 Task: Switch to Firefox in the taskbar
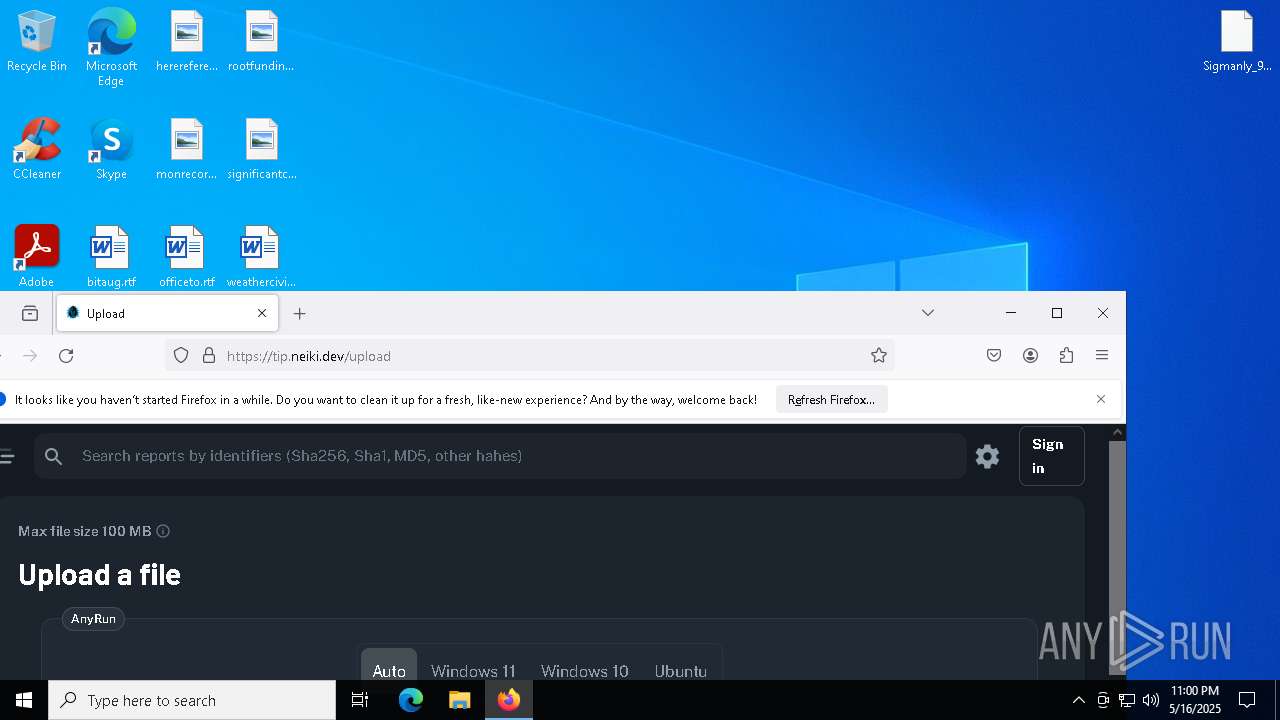tap(509, 700)
